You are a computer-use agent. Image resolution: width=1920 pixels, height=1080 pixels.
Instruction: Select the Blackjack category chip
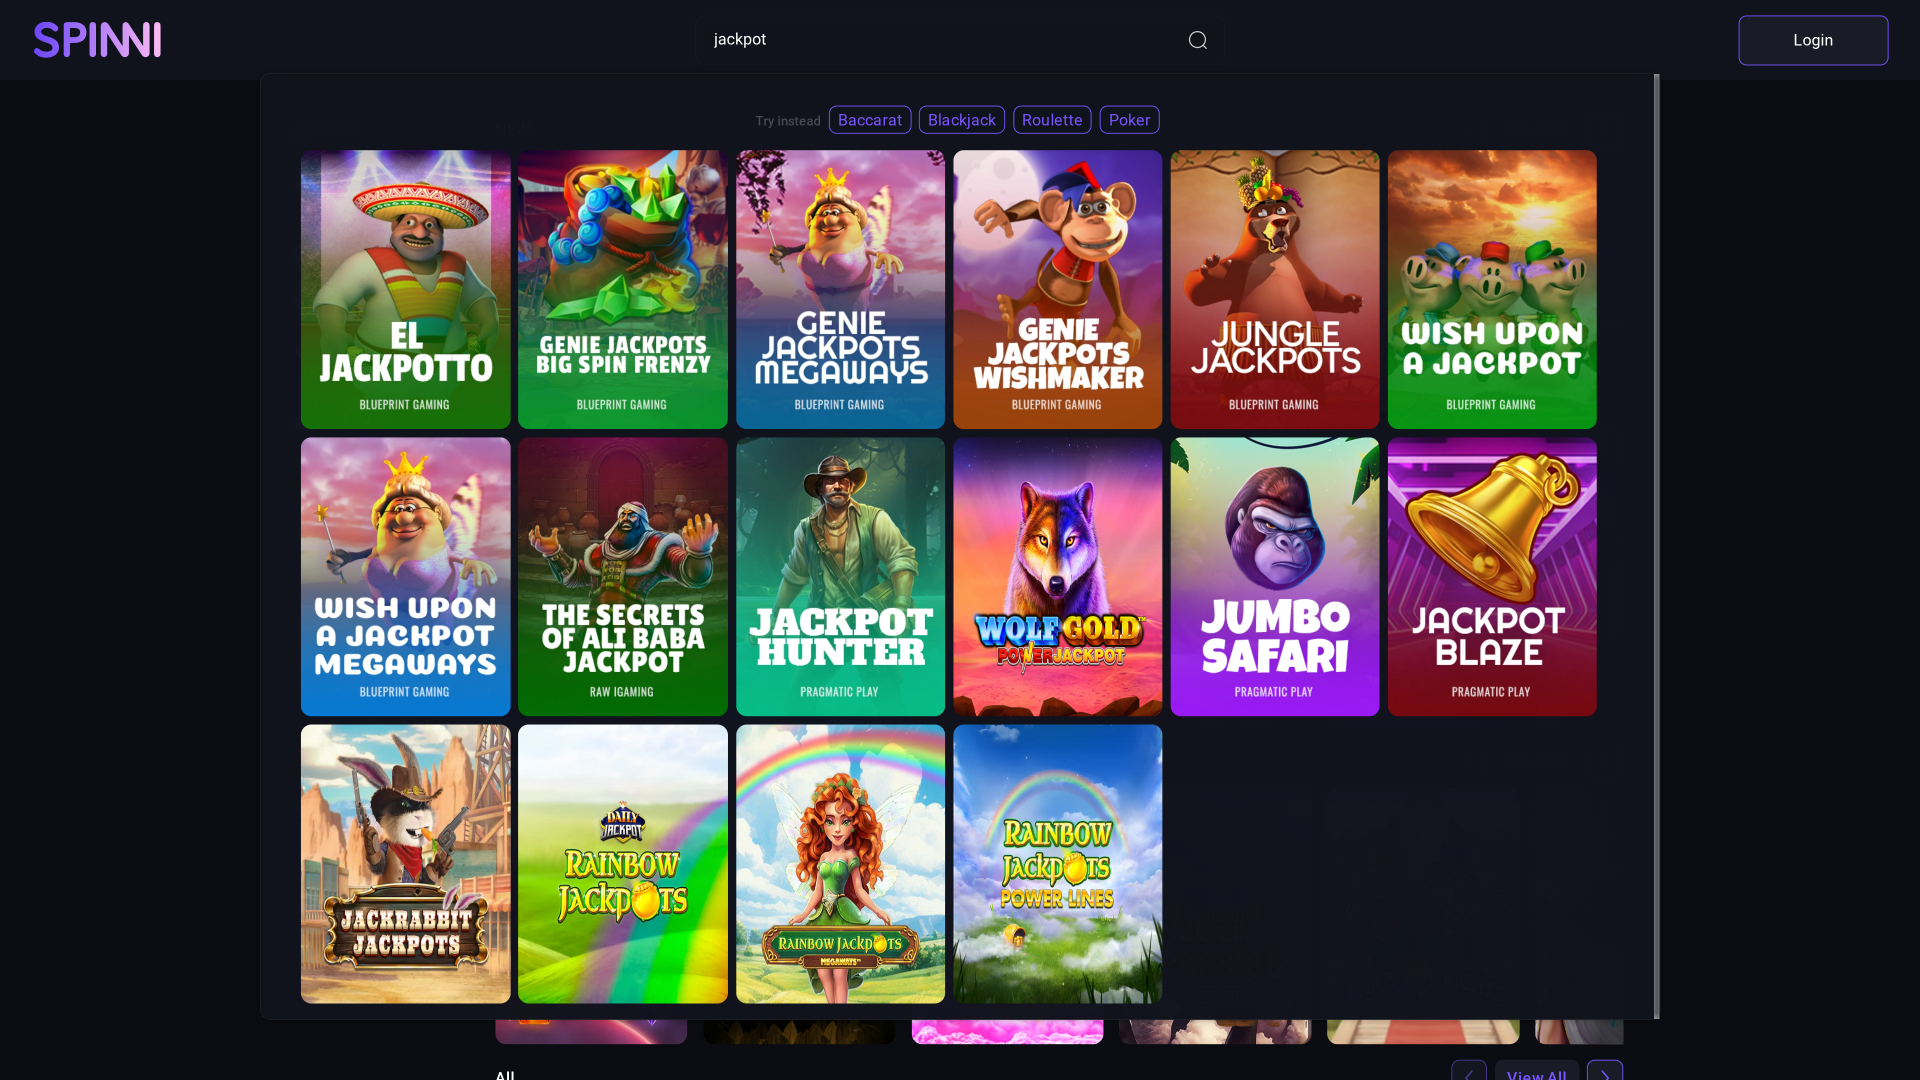point(961,119)
